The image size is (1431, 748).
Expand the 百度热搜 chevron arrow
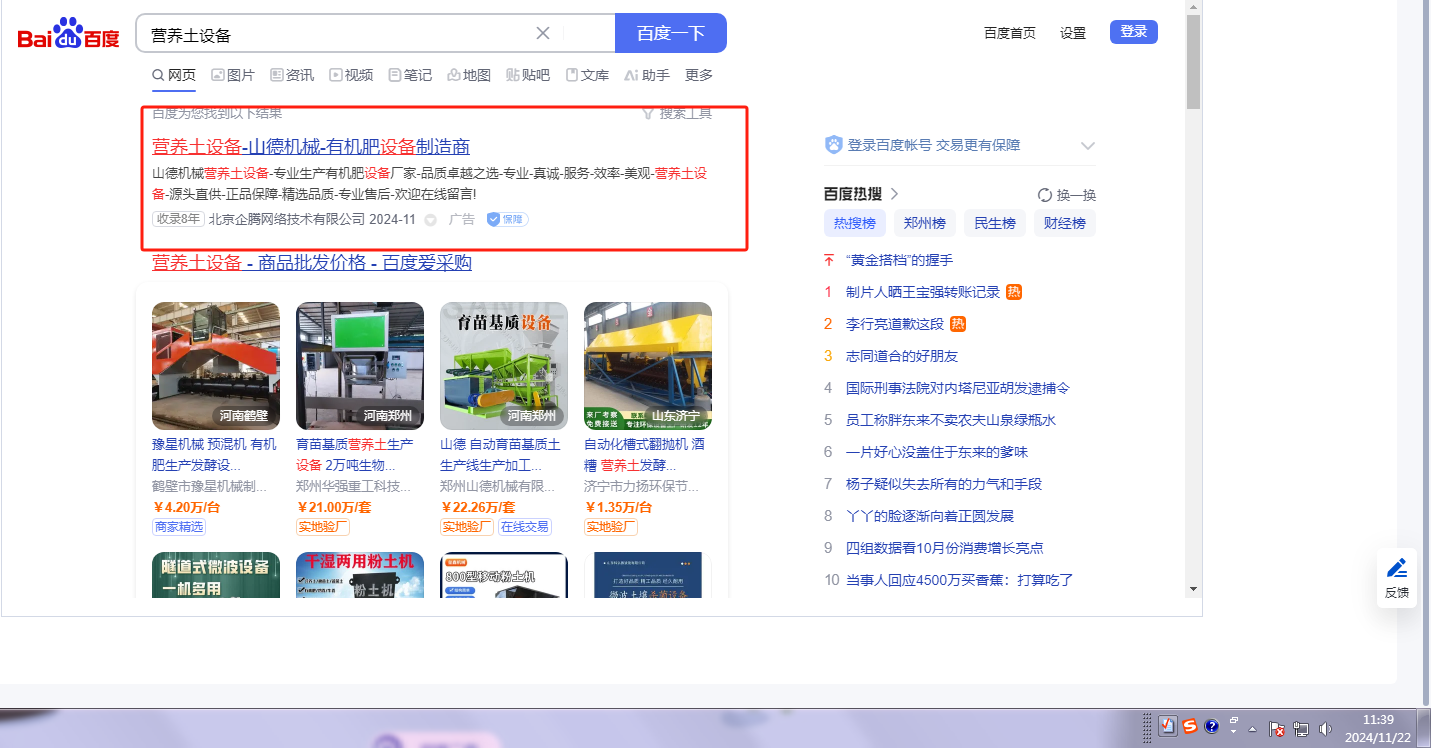click(x=894, y=194)
